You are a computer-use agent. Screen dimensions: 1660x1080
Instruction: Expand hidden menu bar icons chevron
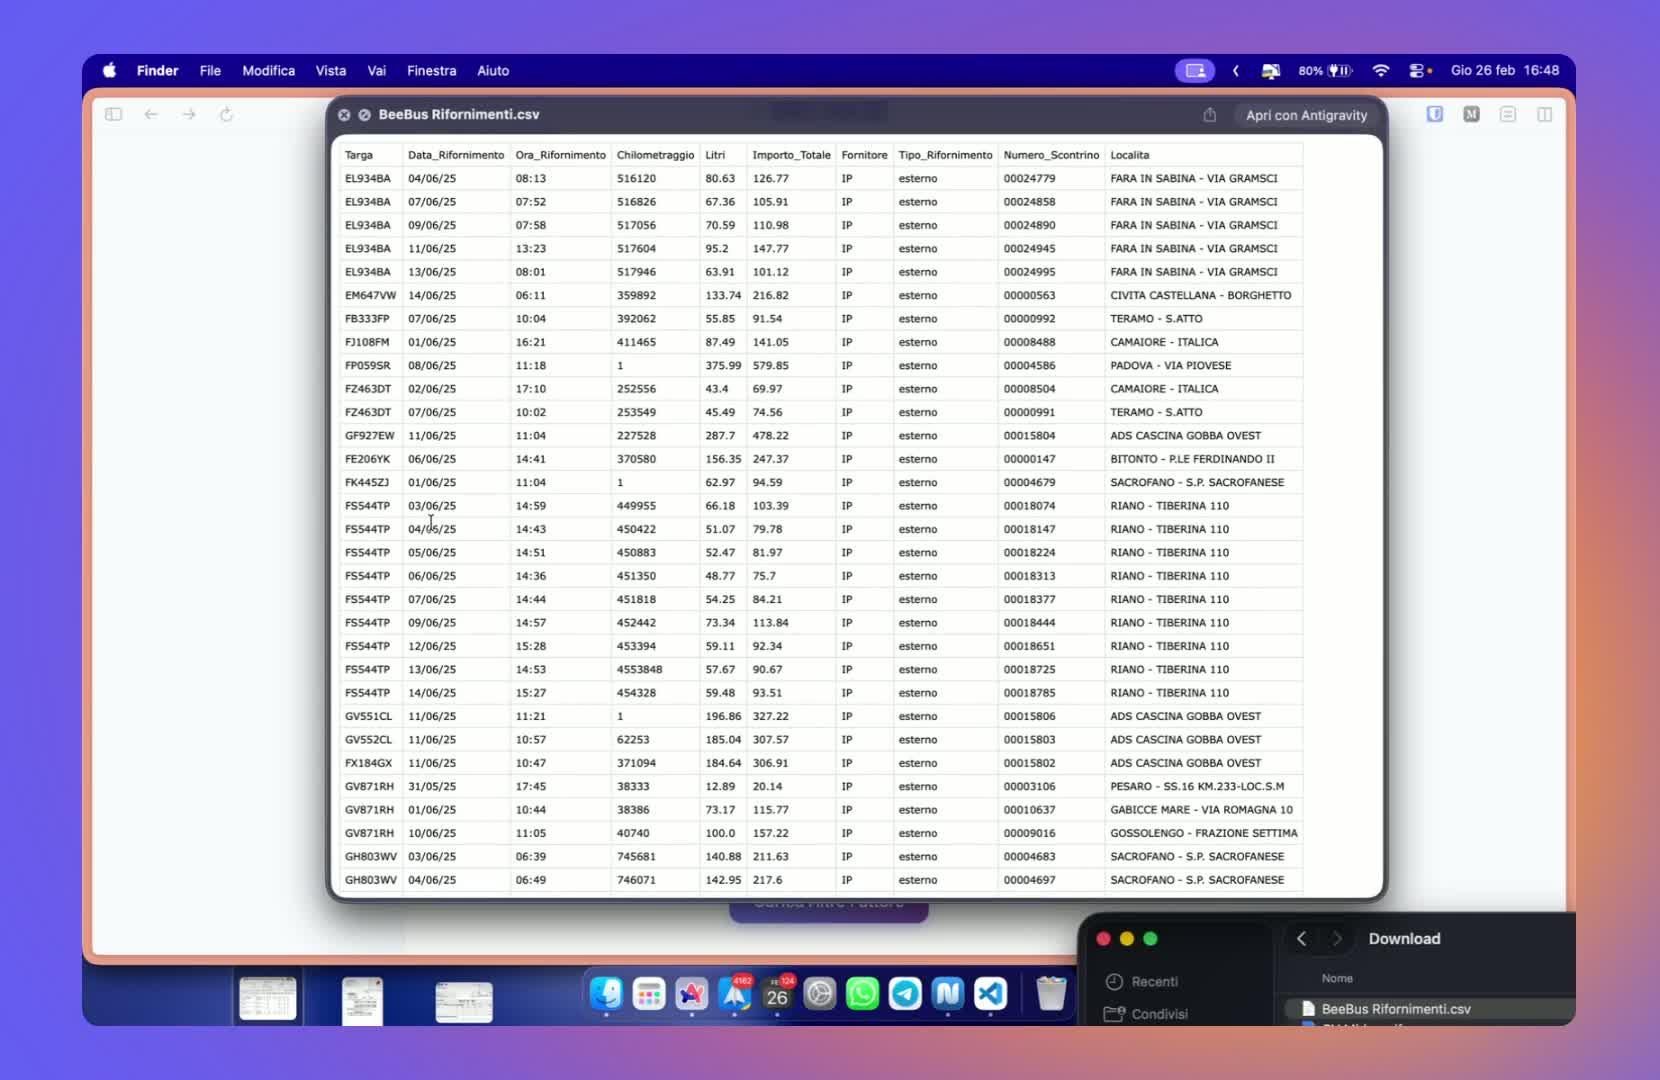pos(1236,70)
